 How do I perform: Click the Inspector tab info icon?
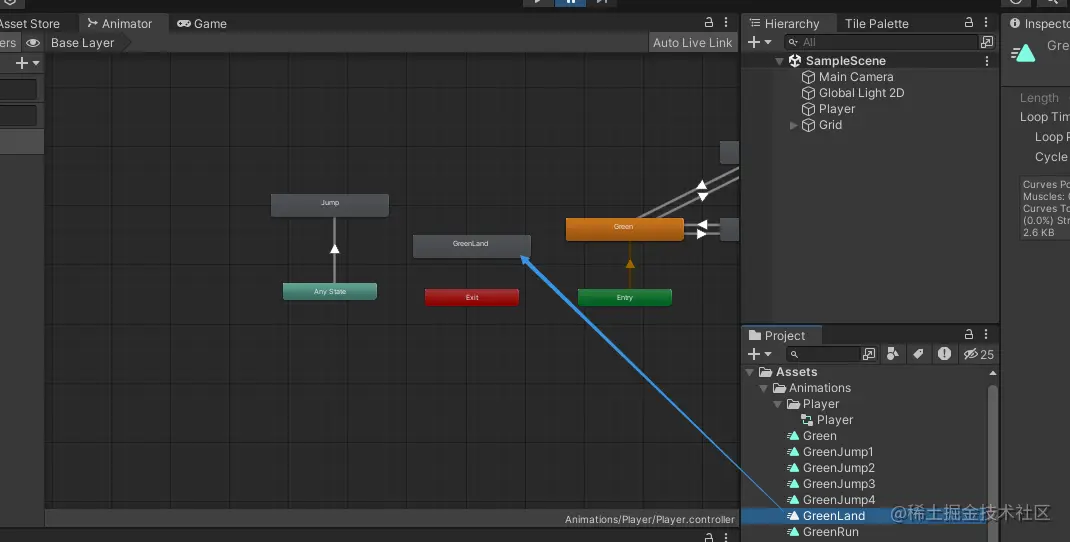click(x=1015, y=23)
